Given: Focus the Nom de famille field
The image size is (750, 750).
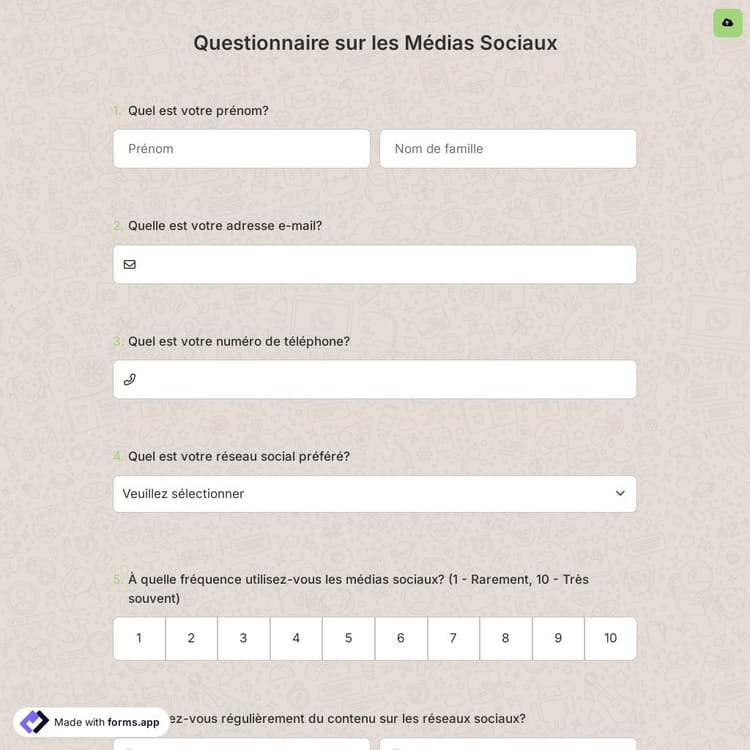Looking at the screenshot, I should [x=507, y=149].
